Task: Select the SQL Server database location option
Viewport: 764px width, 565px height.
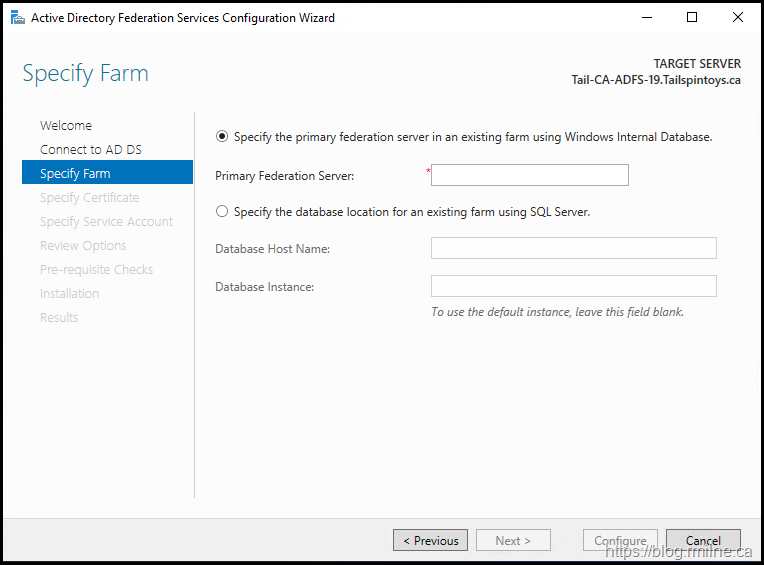Action: point(222,212)
